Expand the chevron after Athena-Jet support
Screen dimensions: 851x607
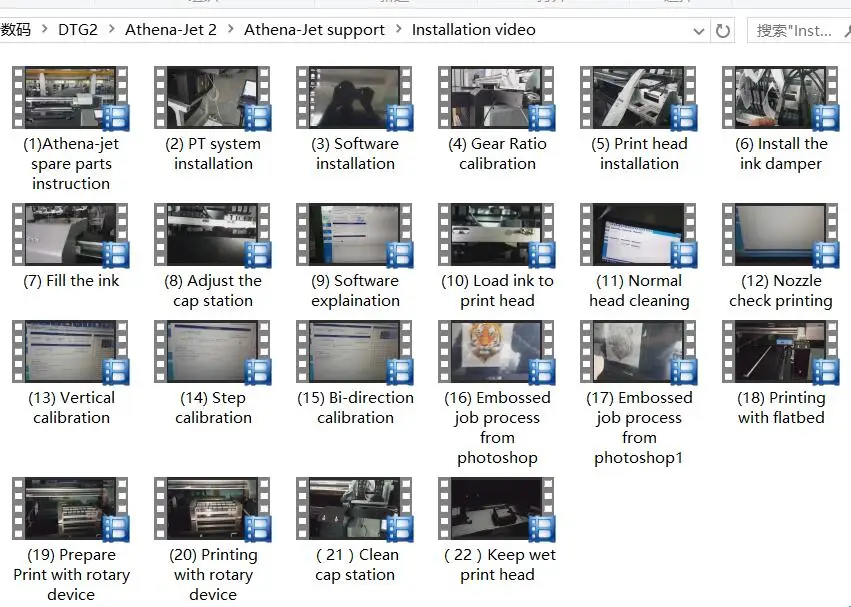[399, 29]
